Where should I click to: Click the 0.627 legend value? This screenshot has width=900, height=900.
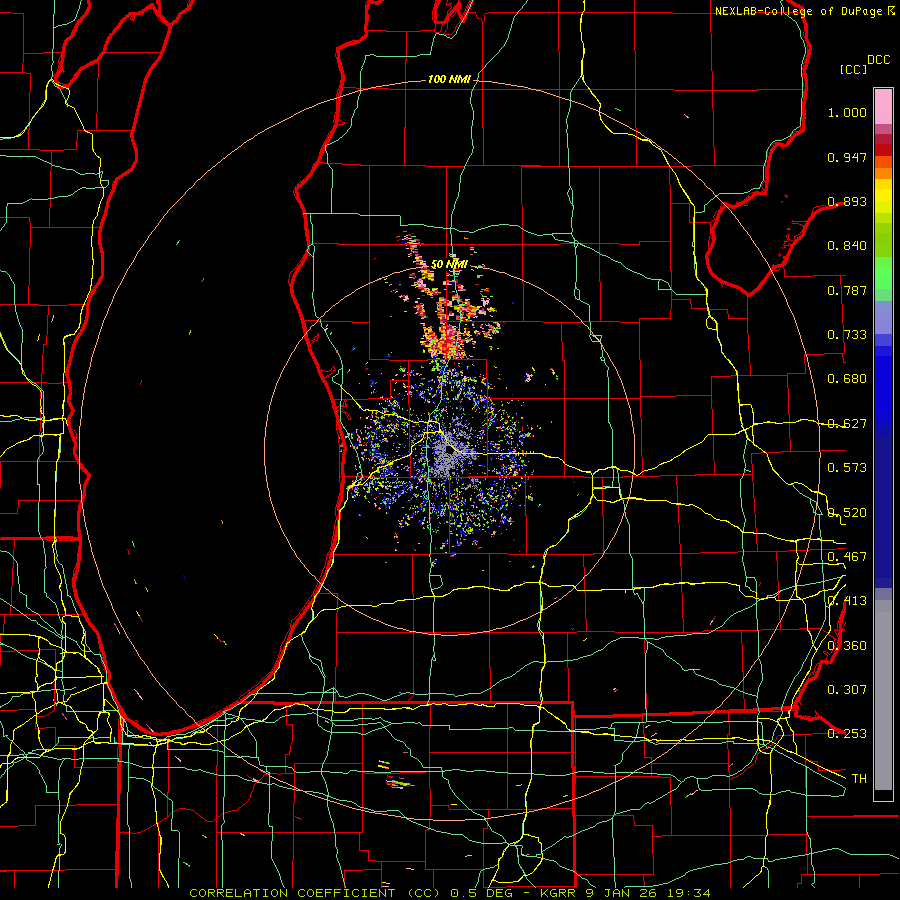[x=847, y=424]
